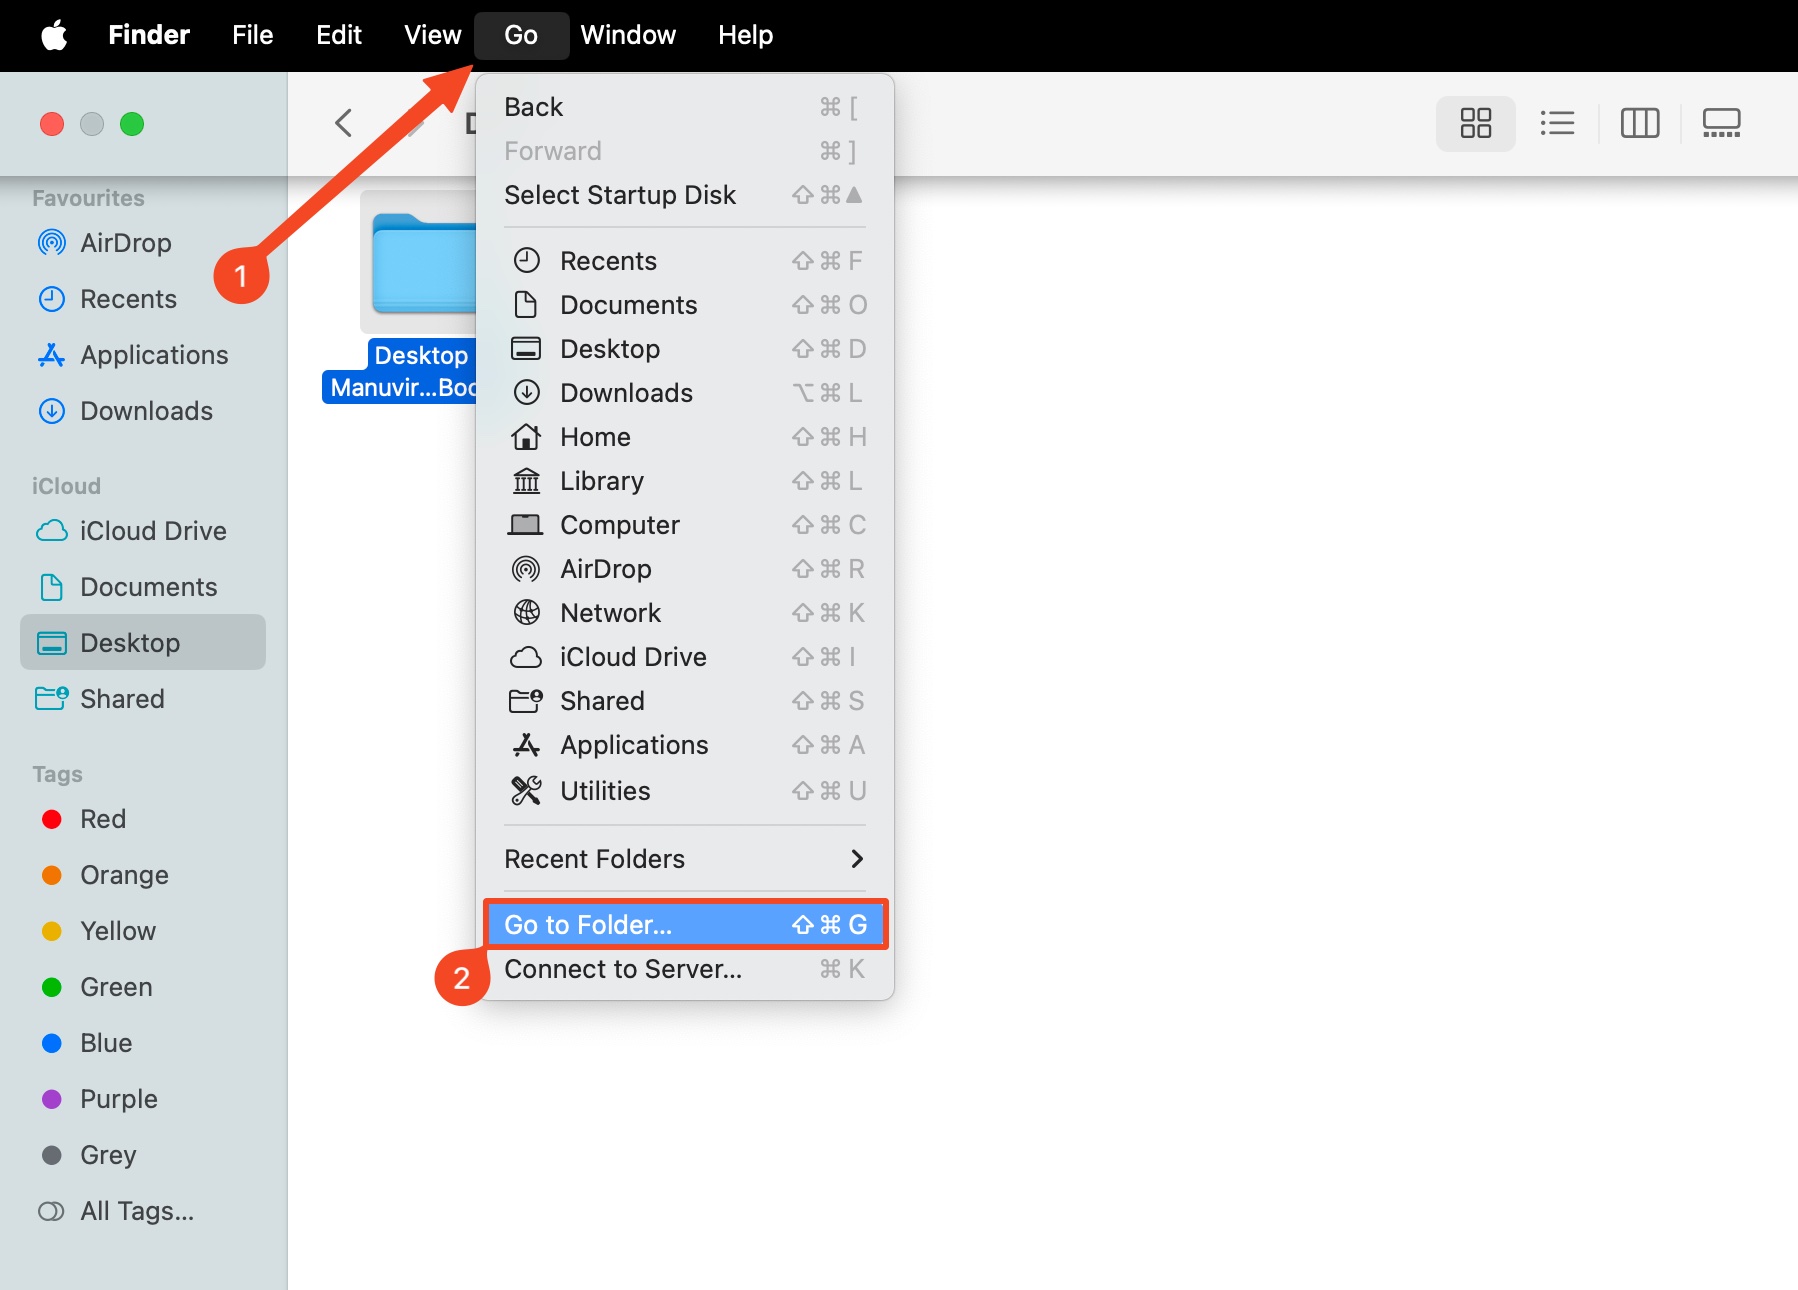Screen dimensions: 1798x1290
Task: Switch to list view
Action: click(x=1557, y=124)
